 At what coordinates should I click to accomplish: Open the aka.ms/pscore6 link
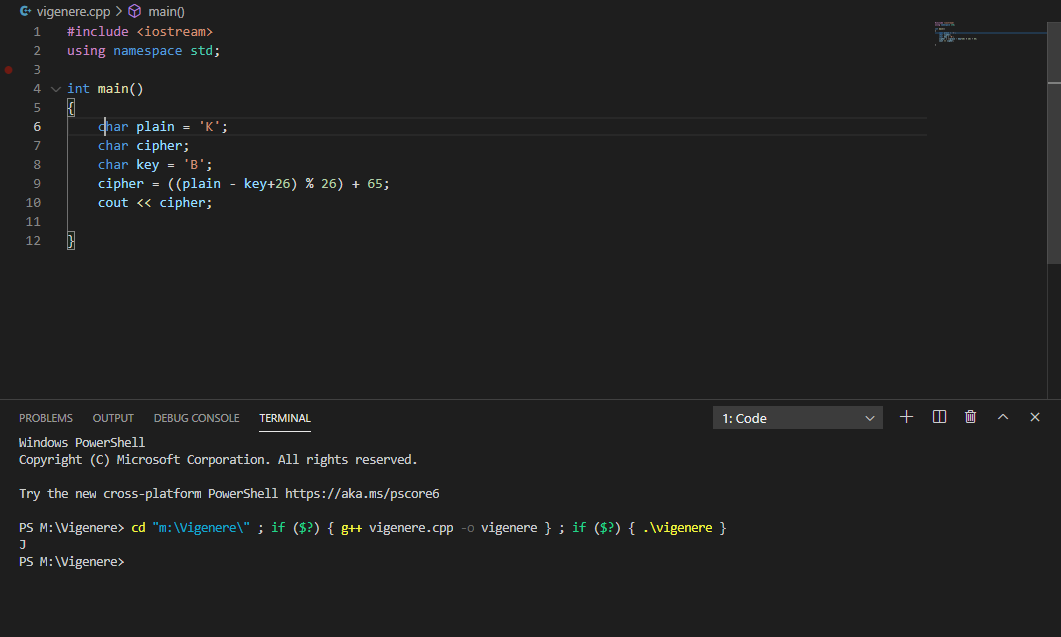[362, 493]
